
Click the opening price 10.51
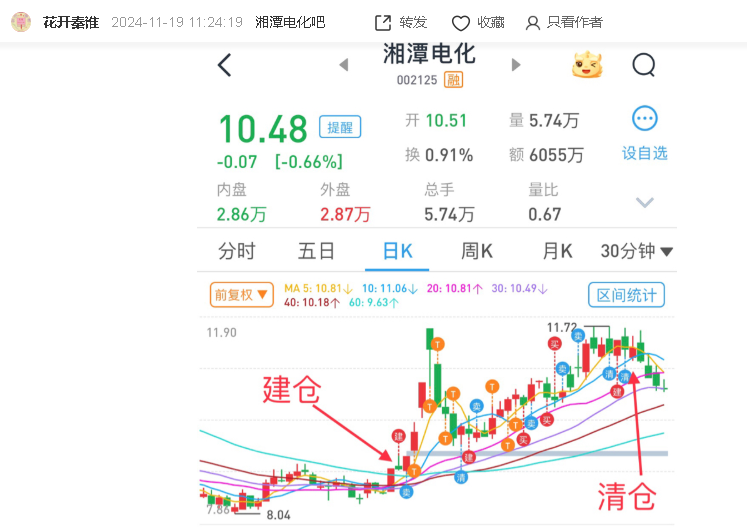coord(446,121)
